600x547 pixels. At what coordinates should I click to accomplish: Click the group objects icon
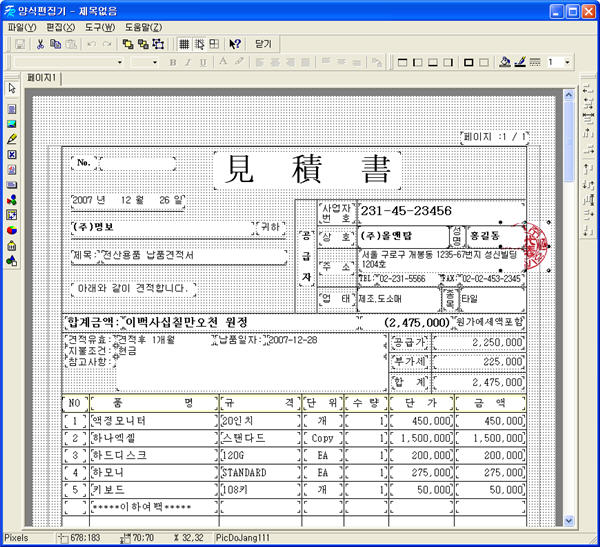(158, 44)
